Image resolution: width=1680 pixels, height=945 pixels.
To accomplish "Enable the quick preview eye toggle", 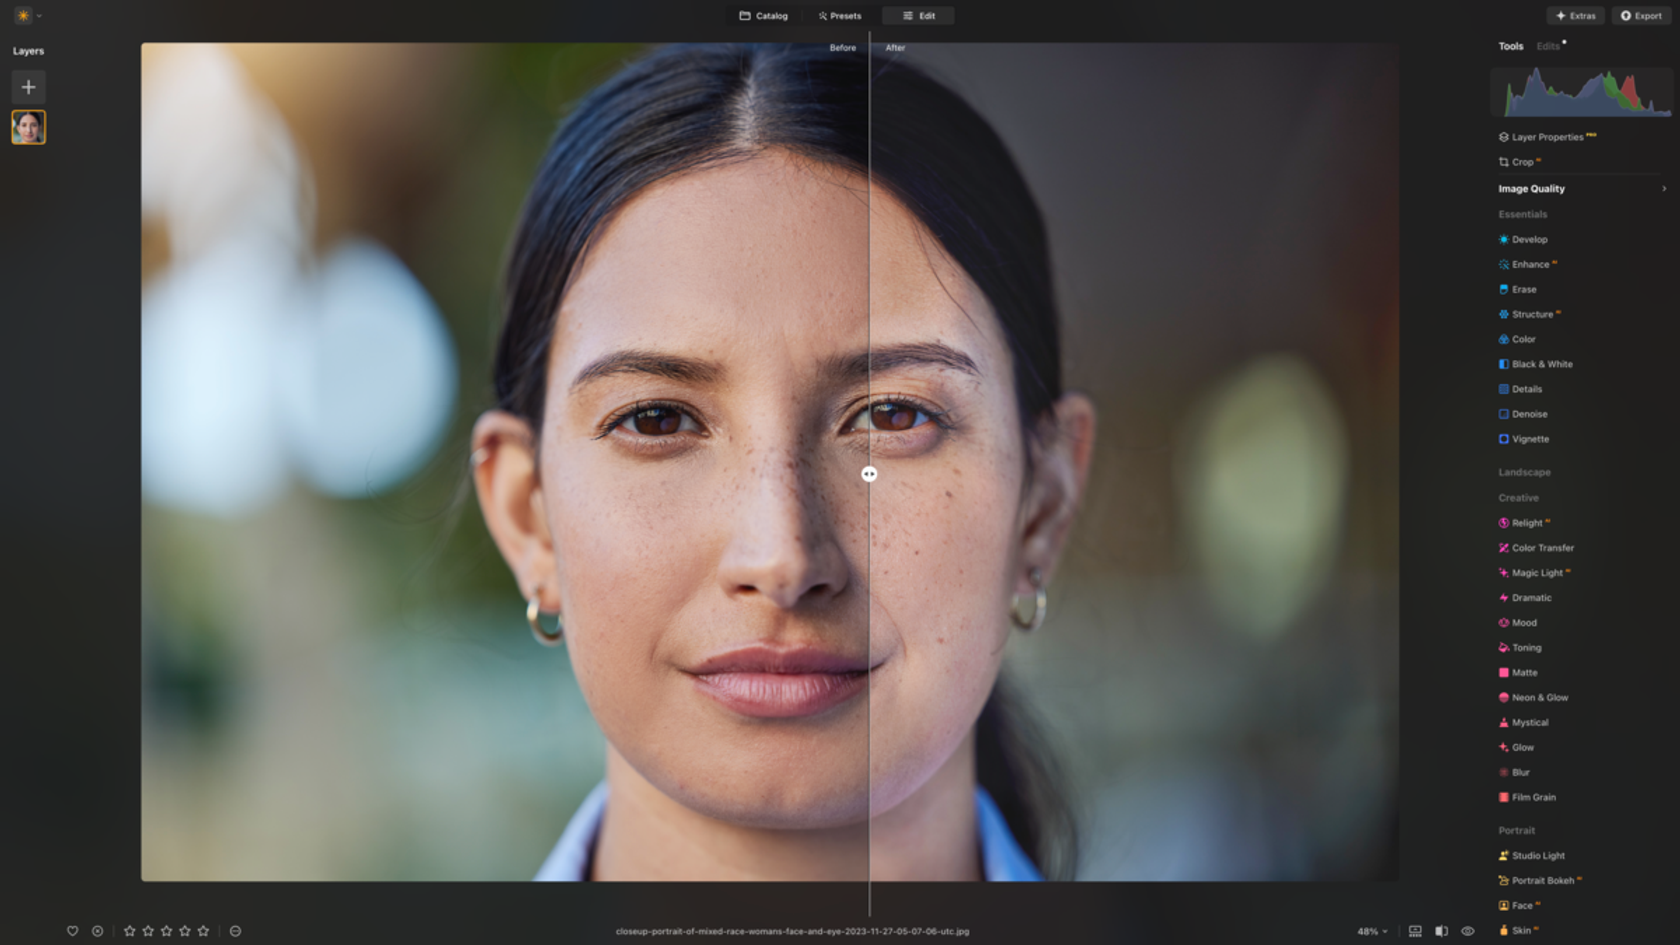I will pos(1468,931).
